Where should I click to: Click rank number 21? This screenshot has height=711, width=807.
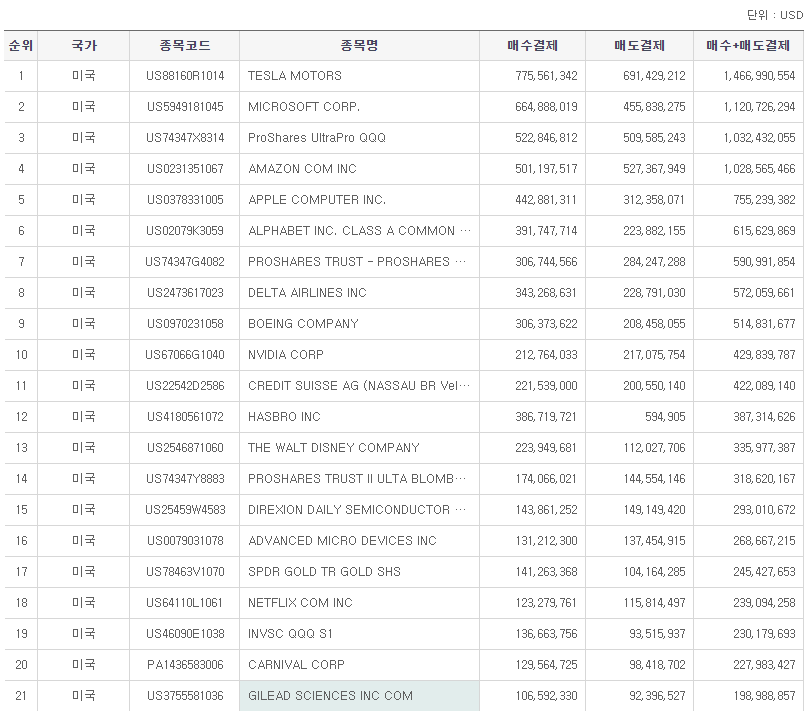coord(21,696)
